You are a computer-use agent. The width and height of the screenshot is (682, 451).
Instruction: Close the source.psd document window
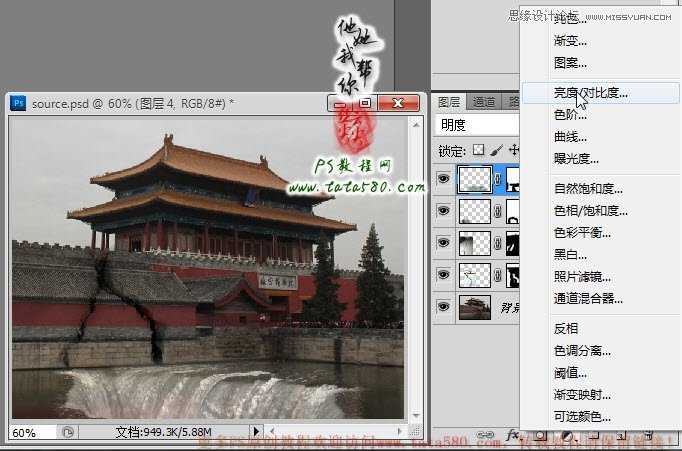(x=398, y=103)
